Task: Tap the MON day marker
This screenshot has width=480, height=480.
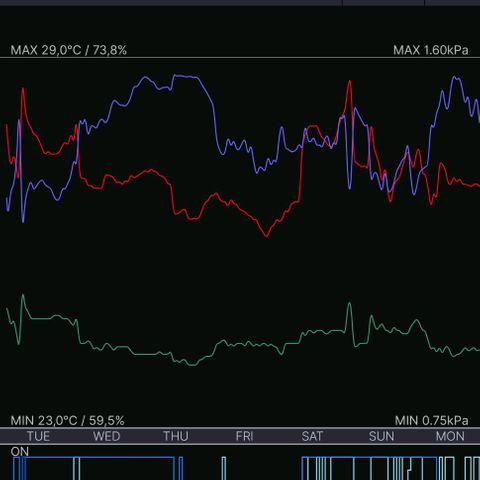Action: click(x=450, y=436)
